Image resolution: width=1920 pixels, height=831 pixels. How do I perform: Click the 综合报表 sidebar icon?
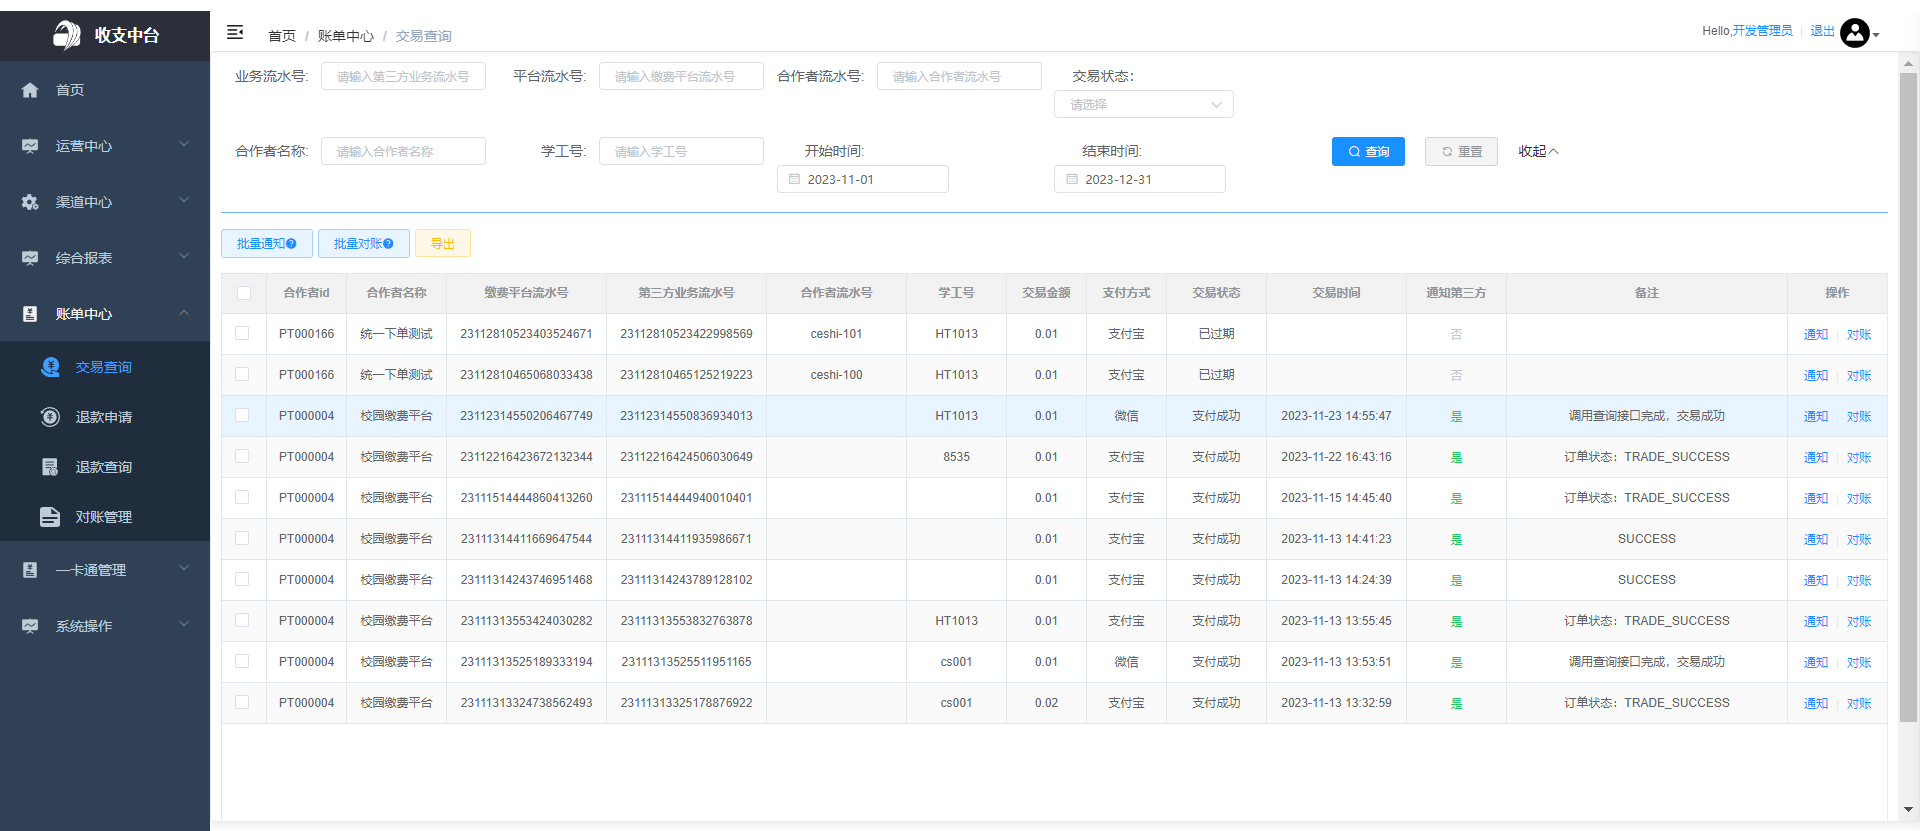tap(30, 258)
